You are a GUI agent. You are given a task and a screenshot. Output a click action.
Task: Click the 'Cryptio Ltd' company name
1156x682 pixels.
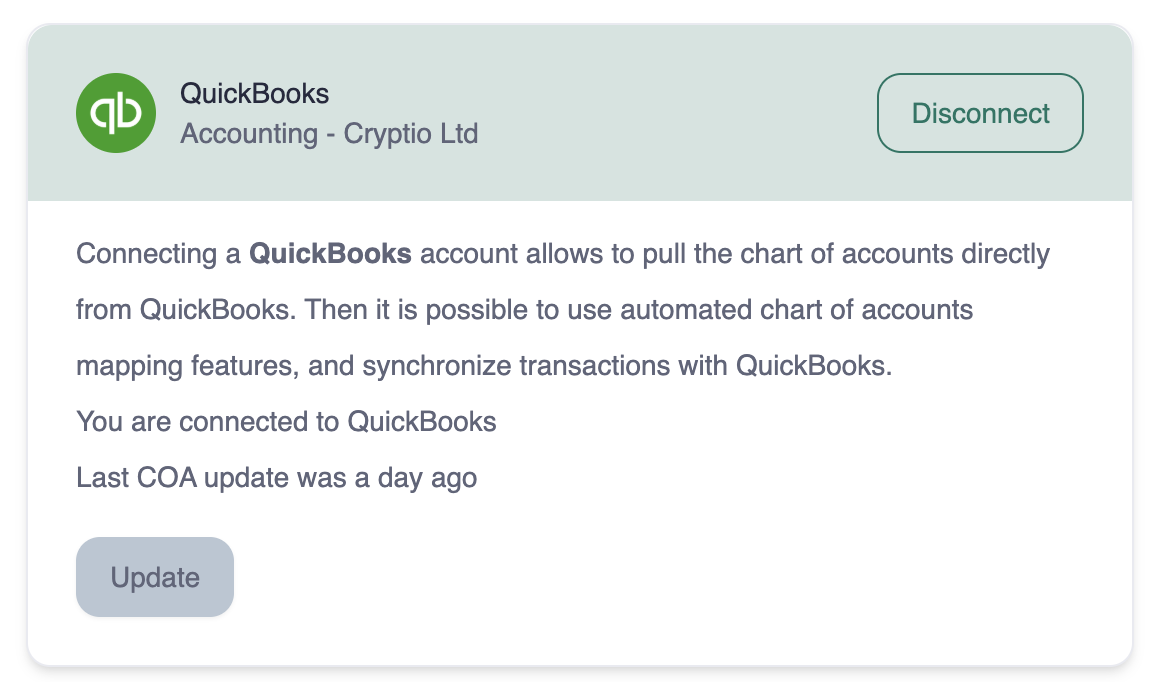(x=411, y=133)
